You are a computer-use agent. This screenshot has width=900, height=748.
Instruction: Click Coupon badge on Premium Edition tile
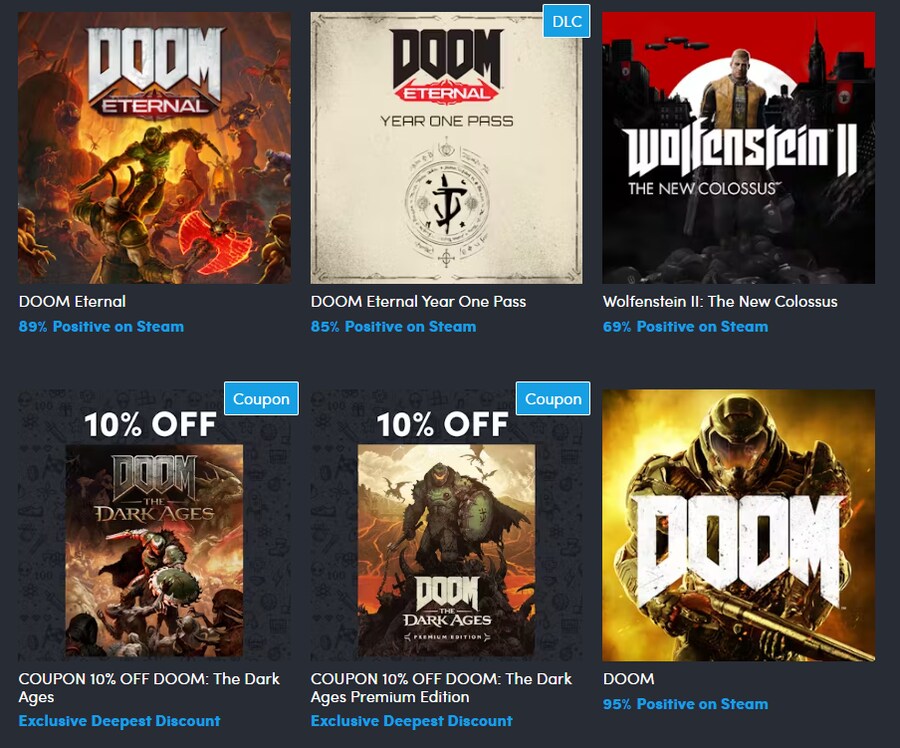(x=553, y=398)
